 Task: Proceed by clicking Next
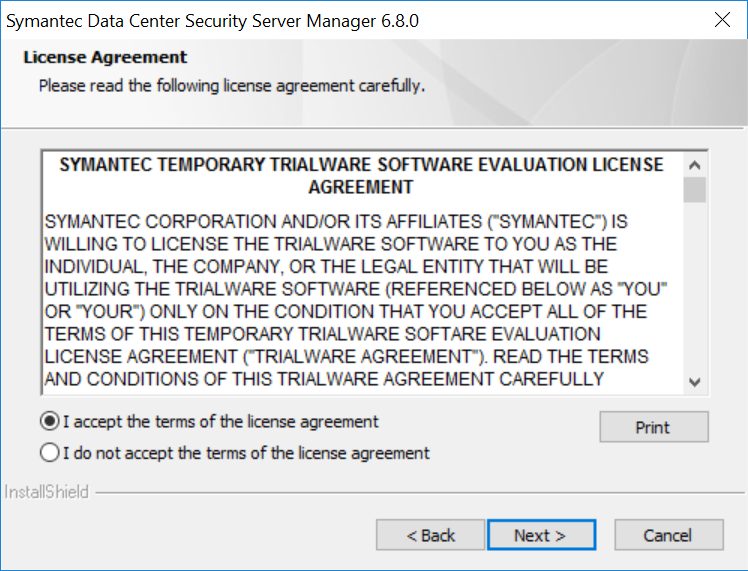pyautogui.click(x=540, y=535)
